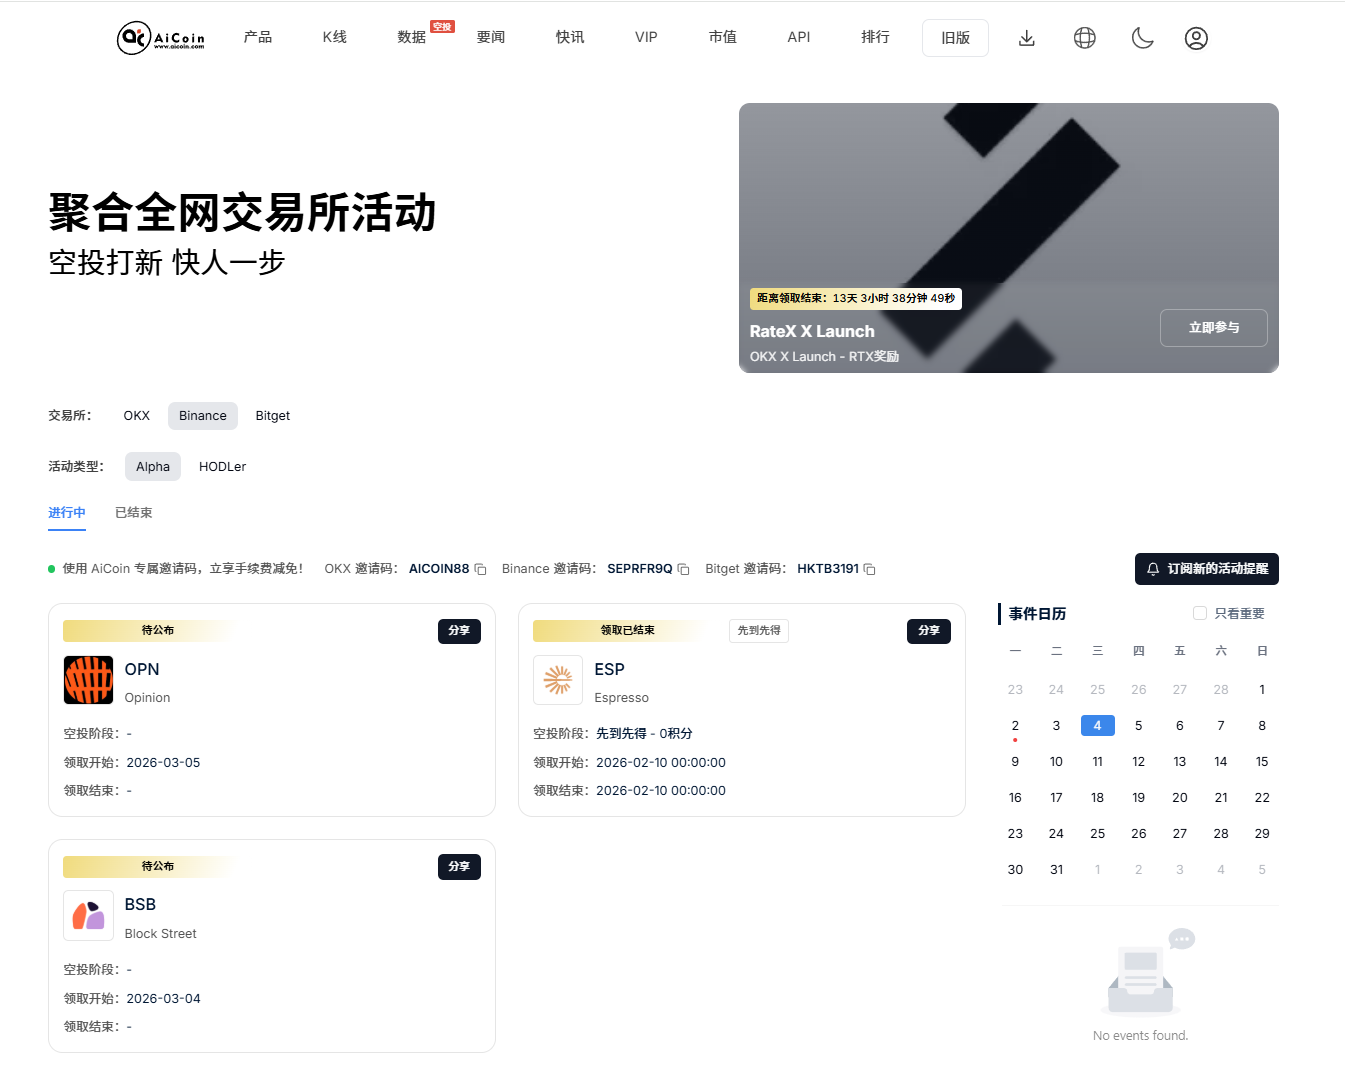The width and height of the screenshot is (1345, 1075).
Task: Open the language selector globe icon
Action: tap(1084, 38)
